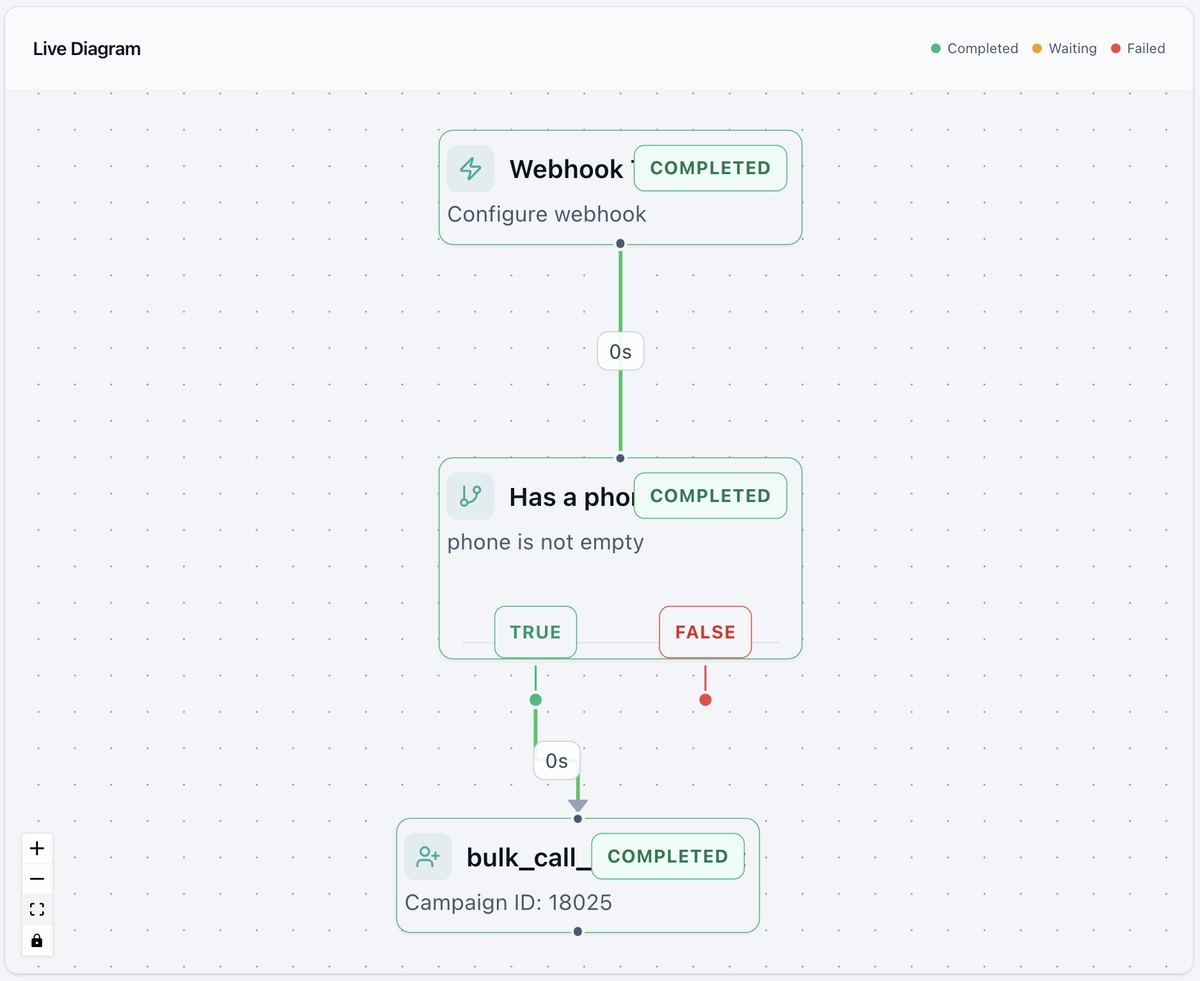This screenshot has height=981, width=1200.
Task: Click COMPLETED badge on Webhook node
Action: (x=710, y=168)
